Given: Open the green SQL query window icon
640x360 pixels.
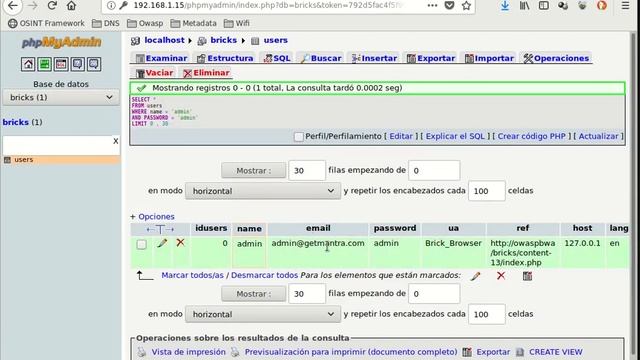Looking at the screenshot, I should pyautogui.click(x=44, y=64).
